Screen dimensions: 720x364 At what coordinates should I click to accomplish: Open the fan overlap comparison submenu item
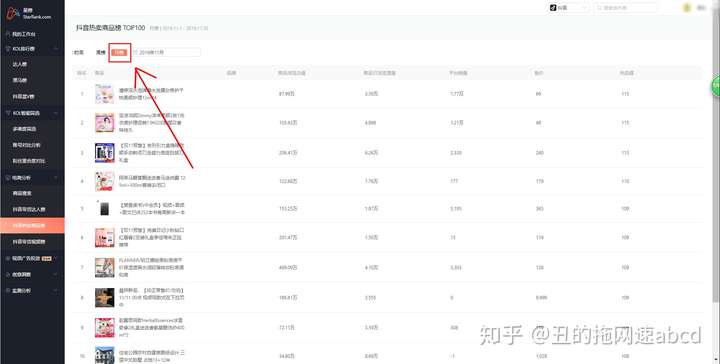click(x=28, y=161)
